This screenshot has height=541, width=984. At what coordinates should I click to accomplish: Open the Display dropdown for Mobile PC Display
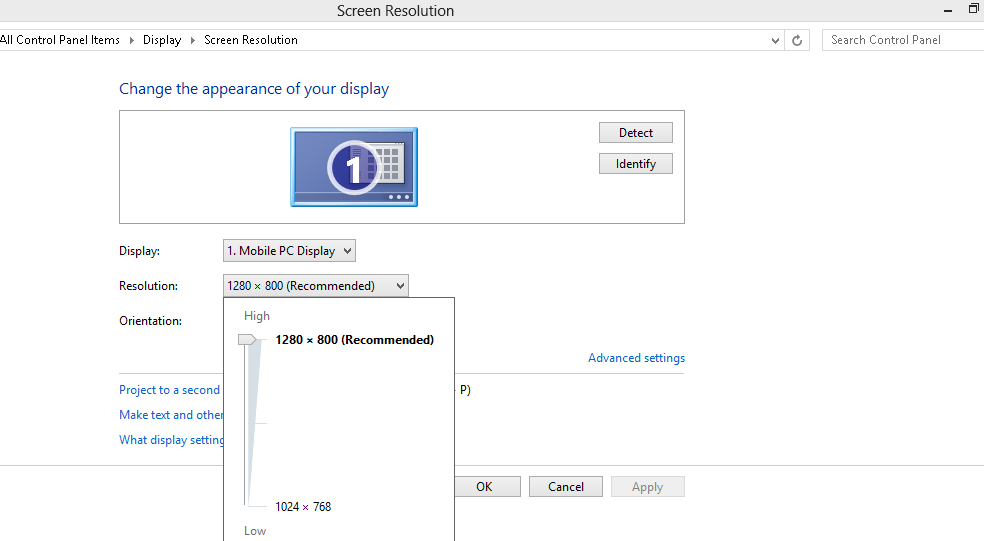(289, 250)
